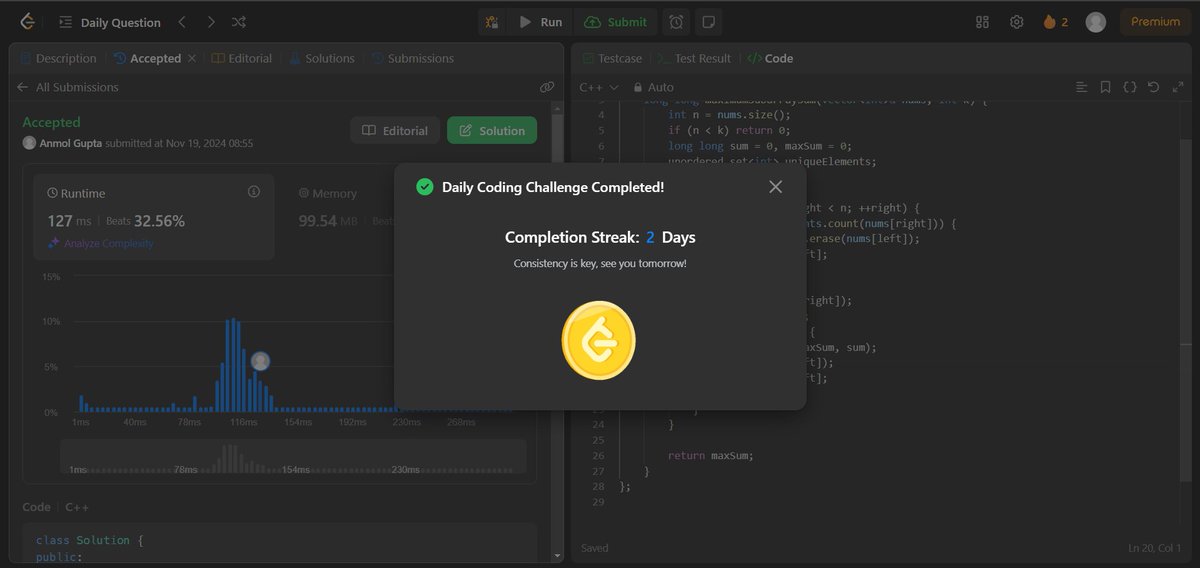Switch to the Test Result tab
This screenshot has width=1200, height=568.
click(x=694, y=58)
